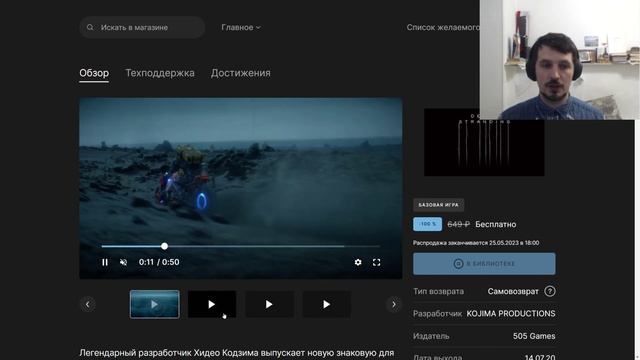Screen dimensions: 640x360
Task: Go to next media thumbnails
Action: coord(393,304)
